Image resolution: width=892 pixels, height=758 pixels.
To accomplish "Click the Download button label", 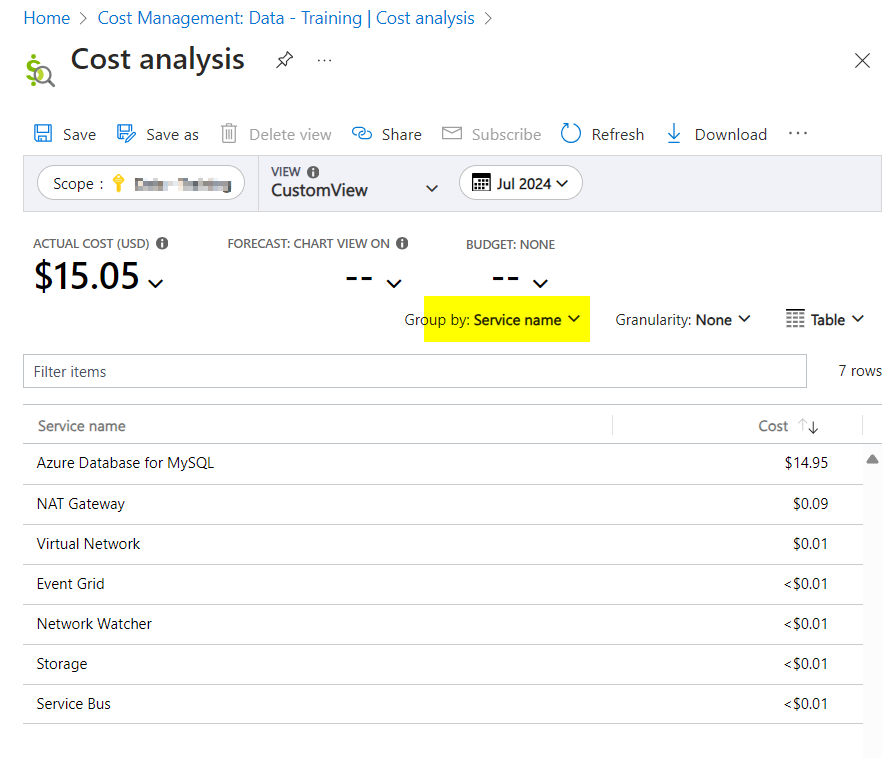I will click(730, 134).
